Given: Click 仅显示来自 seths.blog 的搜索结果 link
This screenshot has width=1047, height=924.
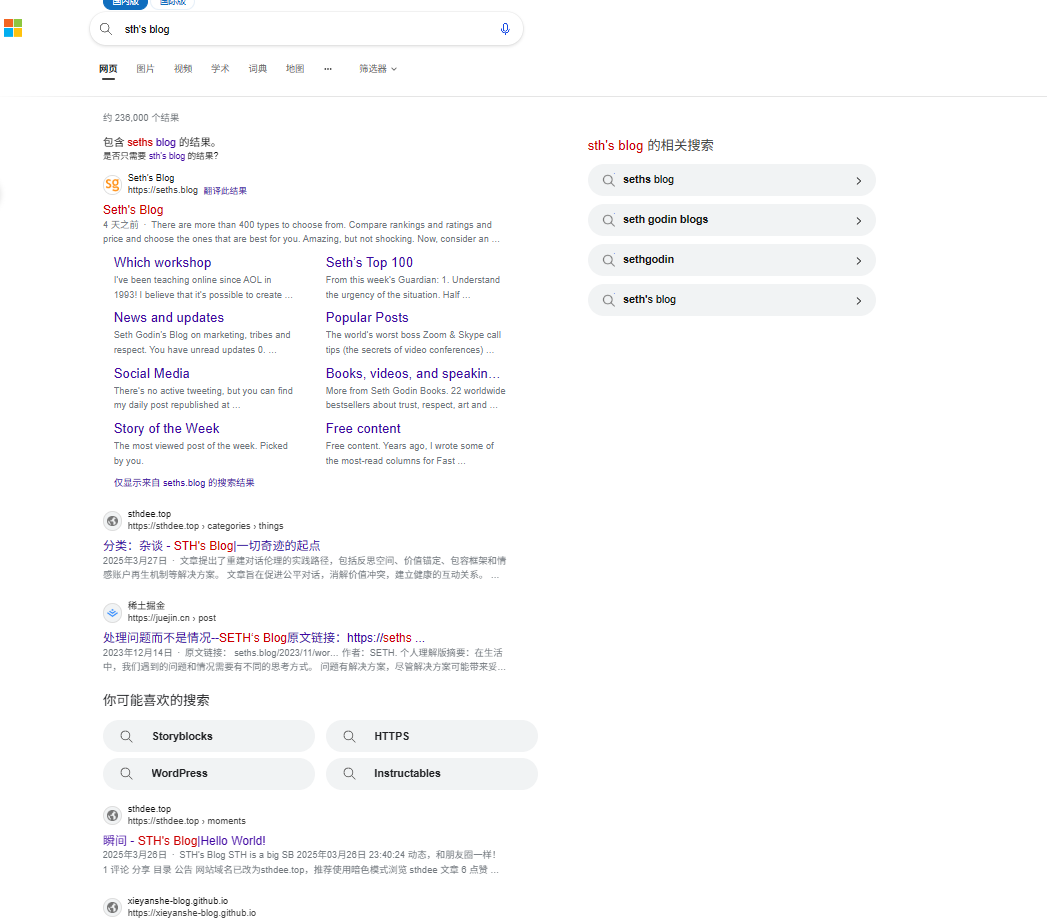Looking at the screenshot, I should 184,483.
